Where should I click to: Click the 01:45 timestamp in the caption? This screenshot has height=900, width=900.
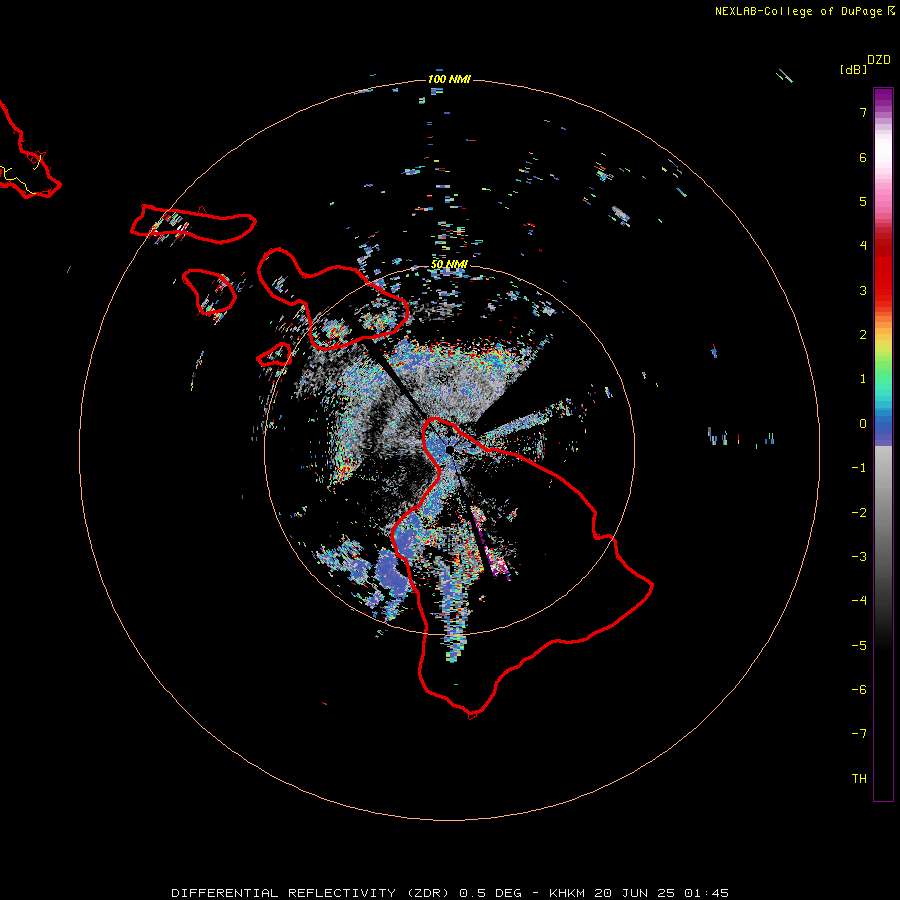(x=707, y=893)
